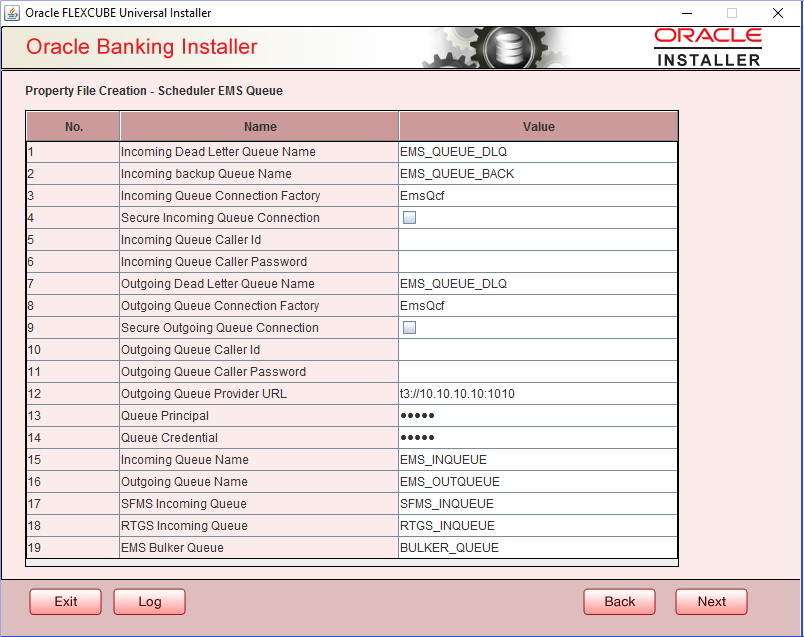804x637 pixels.
Task: Click 'Secure Outgoing Queue Connection' name cell
Action: point(259,328)
